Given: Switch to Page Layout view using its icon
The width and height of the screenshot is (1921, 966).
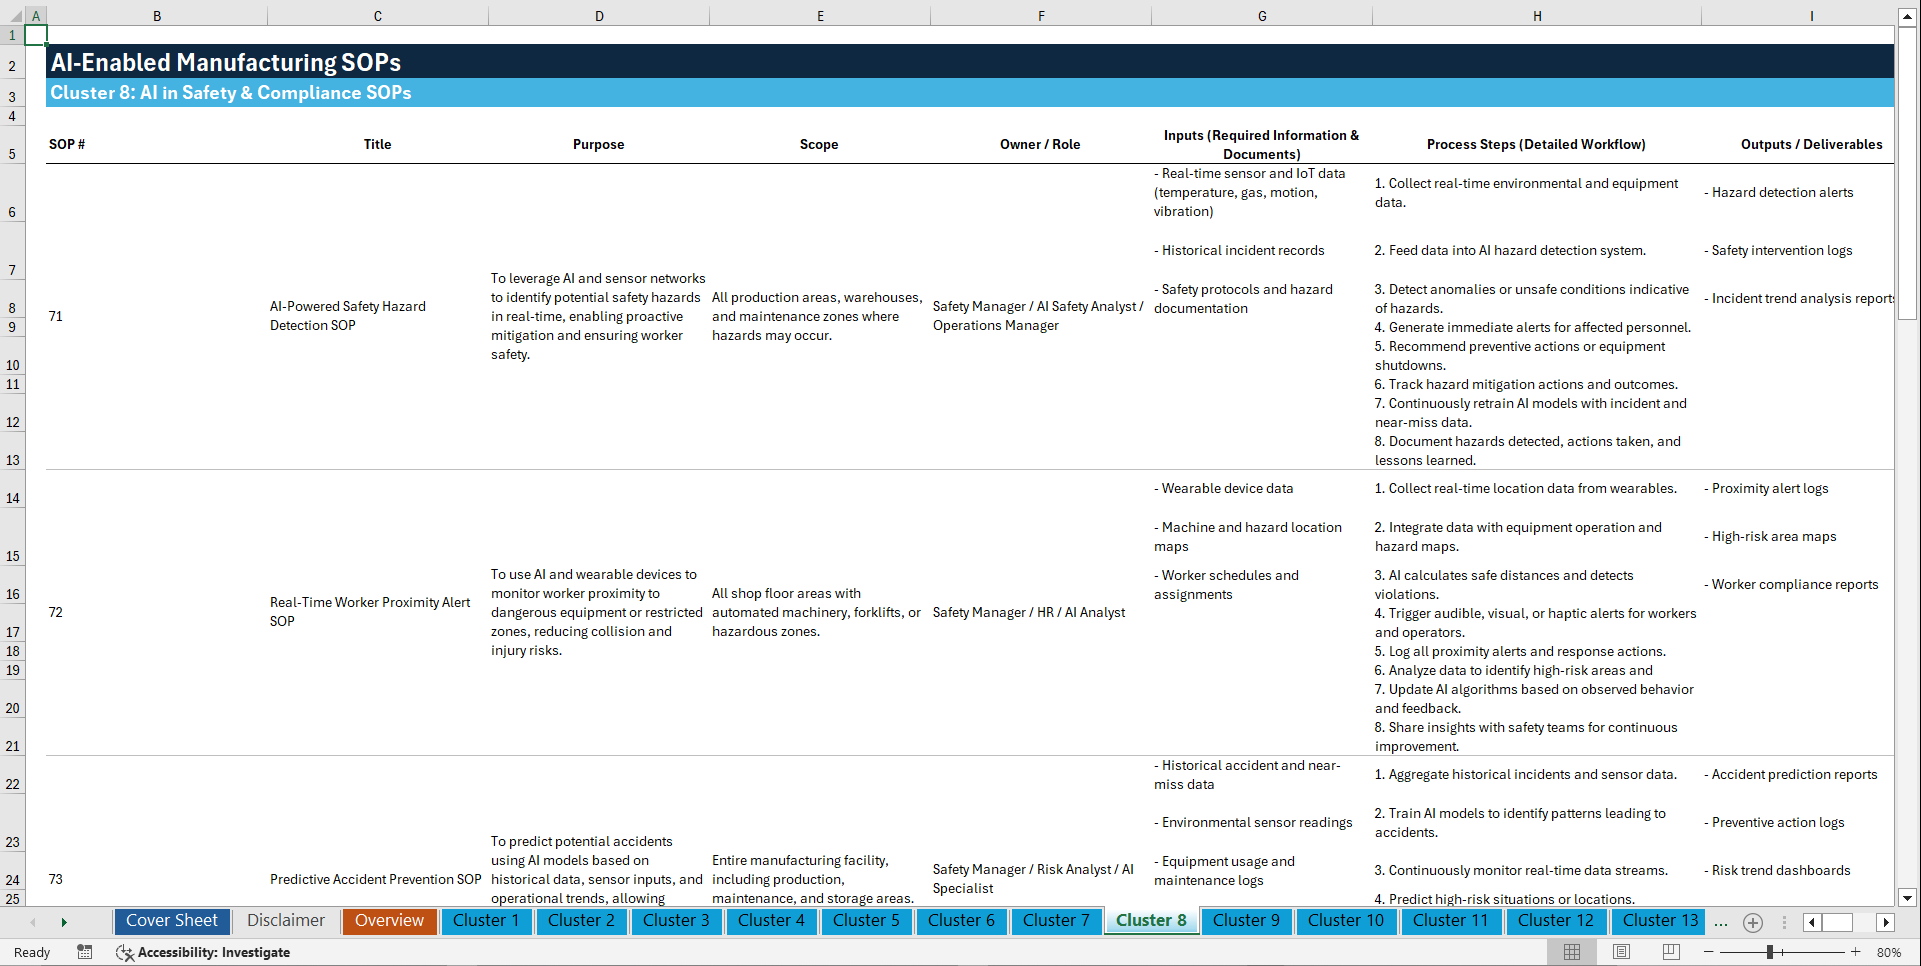Looking at the screenshot, I should (1620, 952).
